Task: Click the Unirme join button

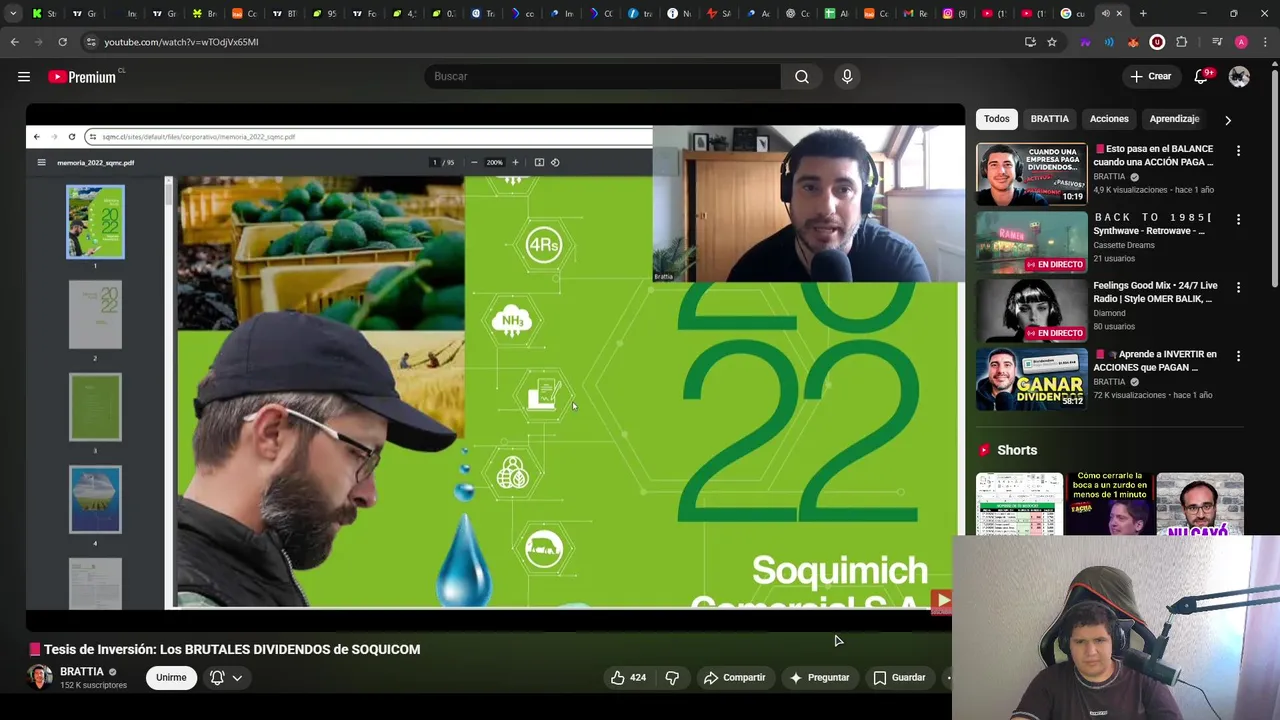Action: click(171, 678)
